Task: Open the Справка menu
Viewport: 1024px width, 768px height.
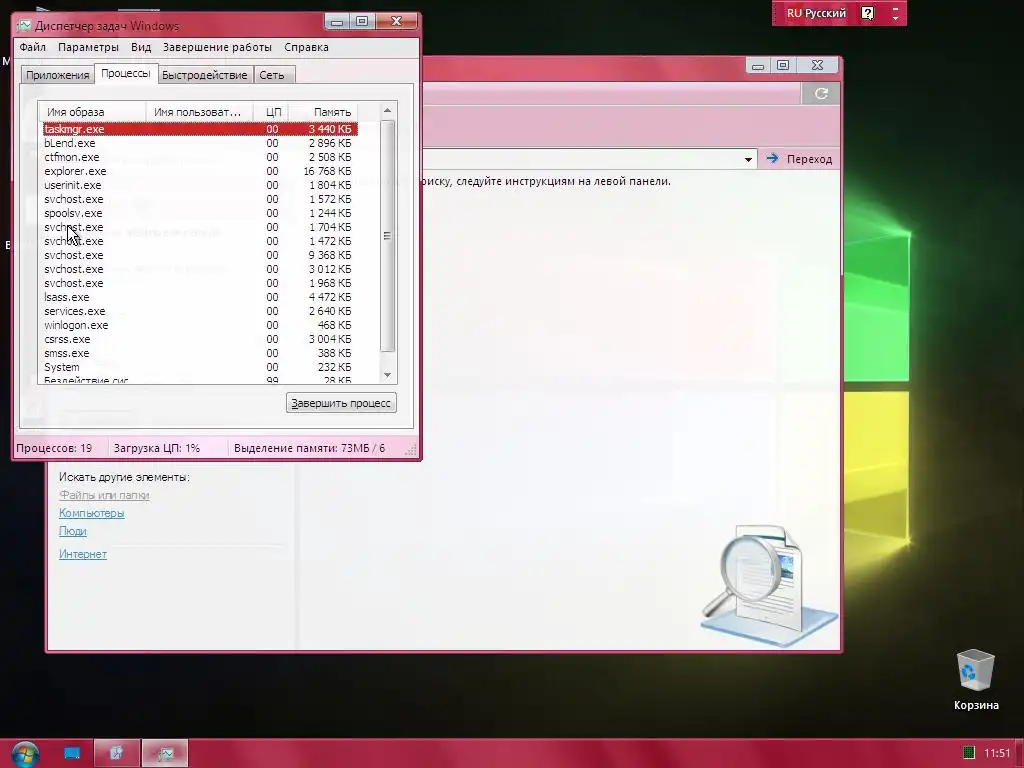Action: [x=306, y=47]
